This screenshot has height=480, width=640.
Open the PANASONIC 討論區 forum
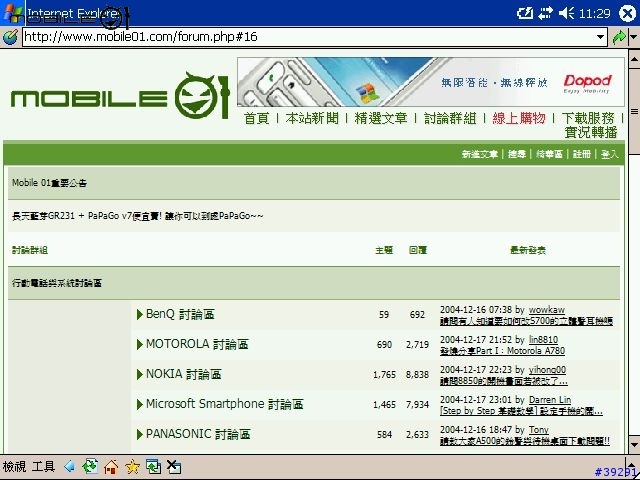pos(198,434)
